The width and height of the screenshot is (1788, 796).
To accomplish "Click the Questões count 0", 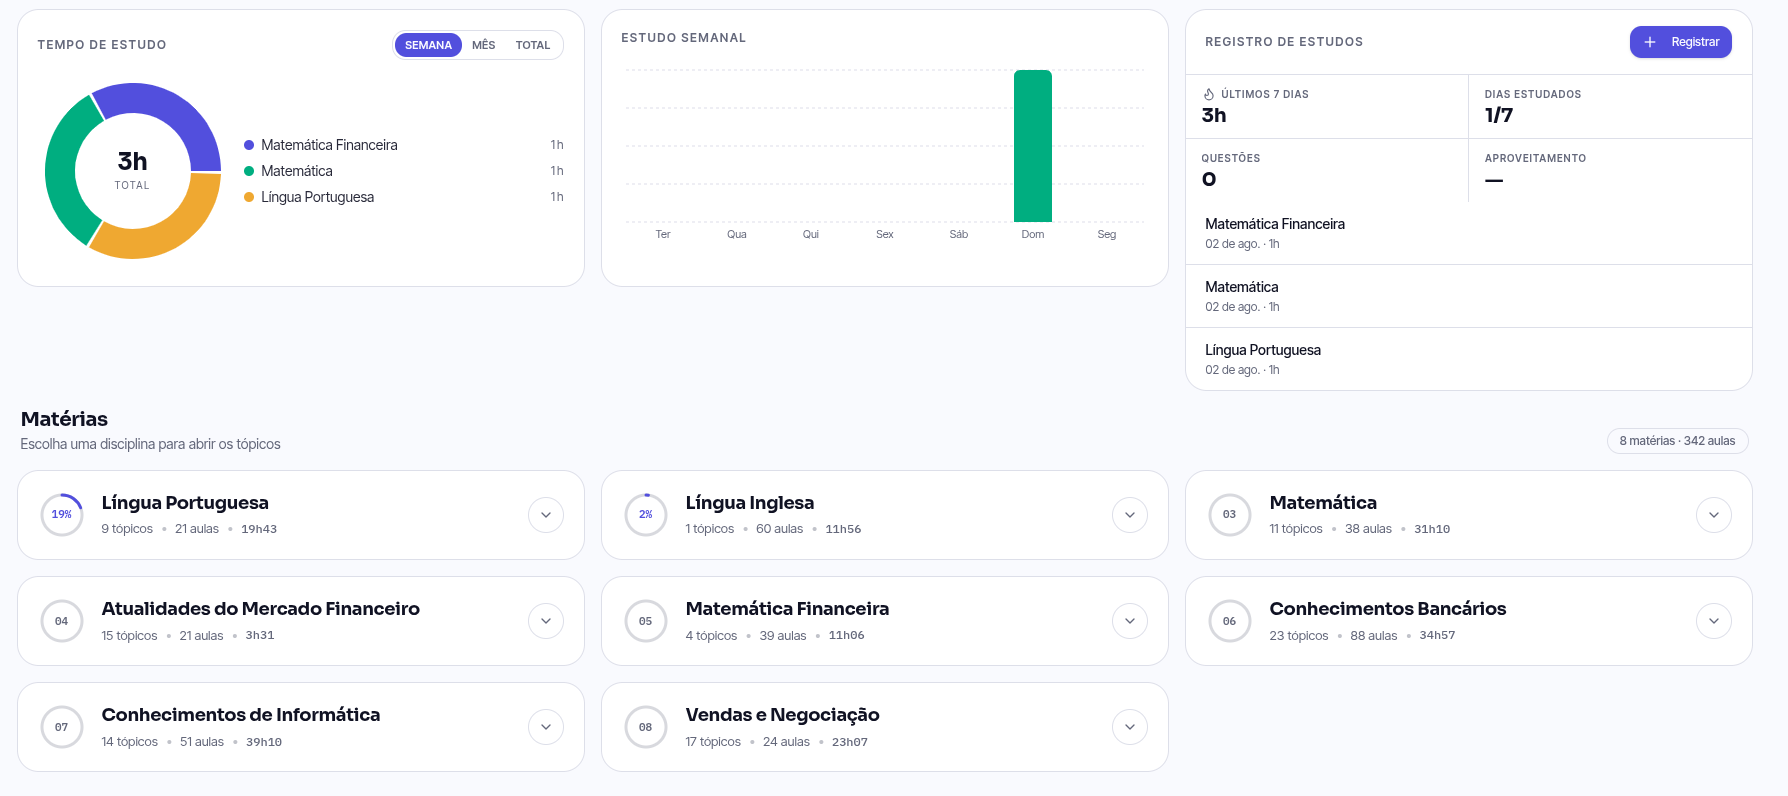I will (1209, 179).
